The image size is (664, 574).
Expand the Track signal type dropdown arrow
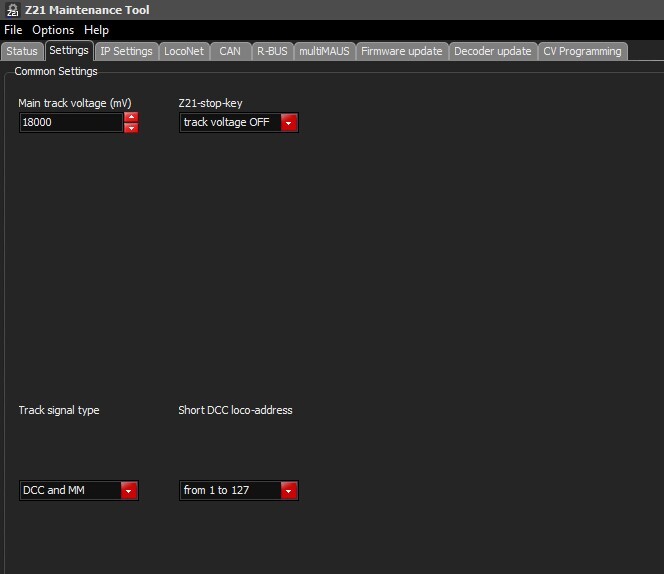(x=129, y=491)
